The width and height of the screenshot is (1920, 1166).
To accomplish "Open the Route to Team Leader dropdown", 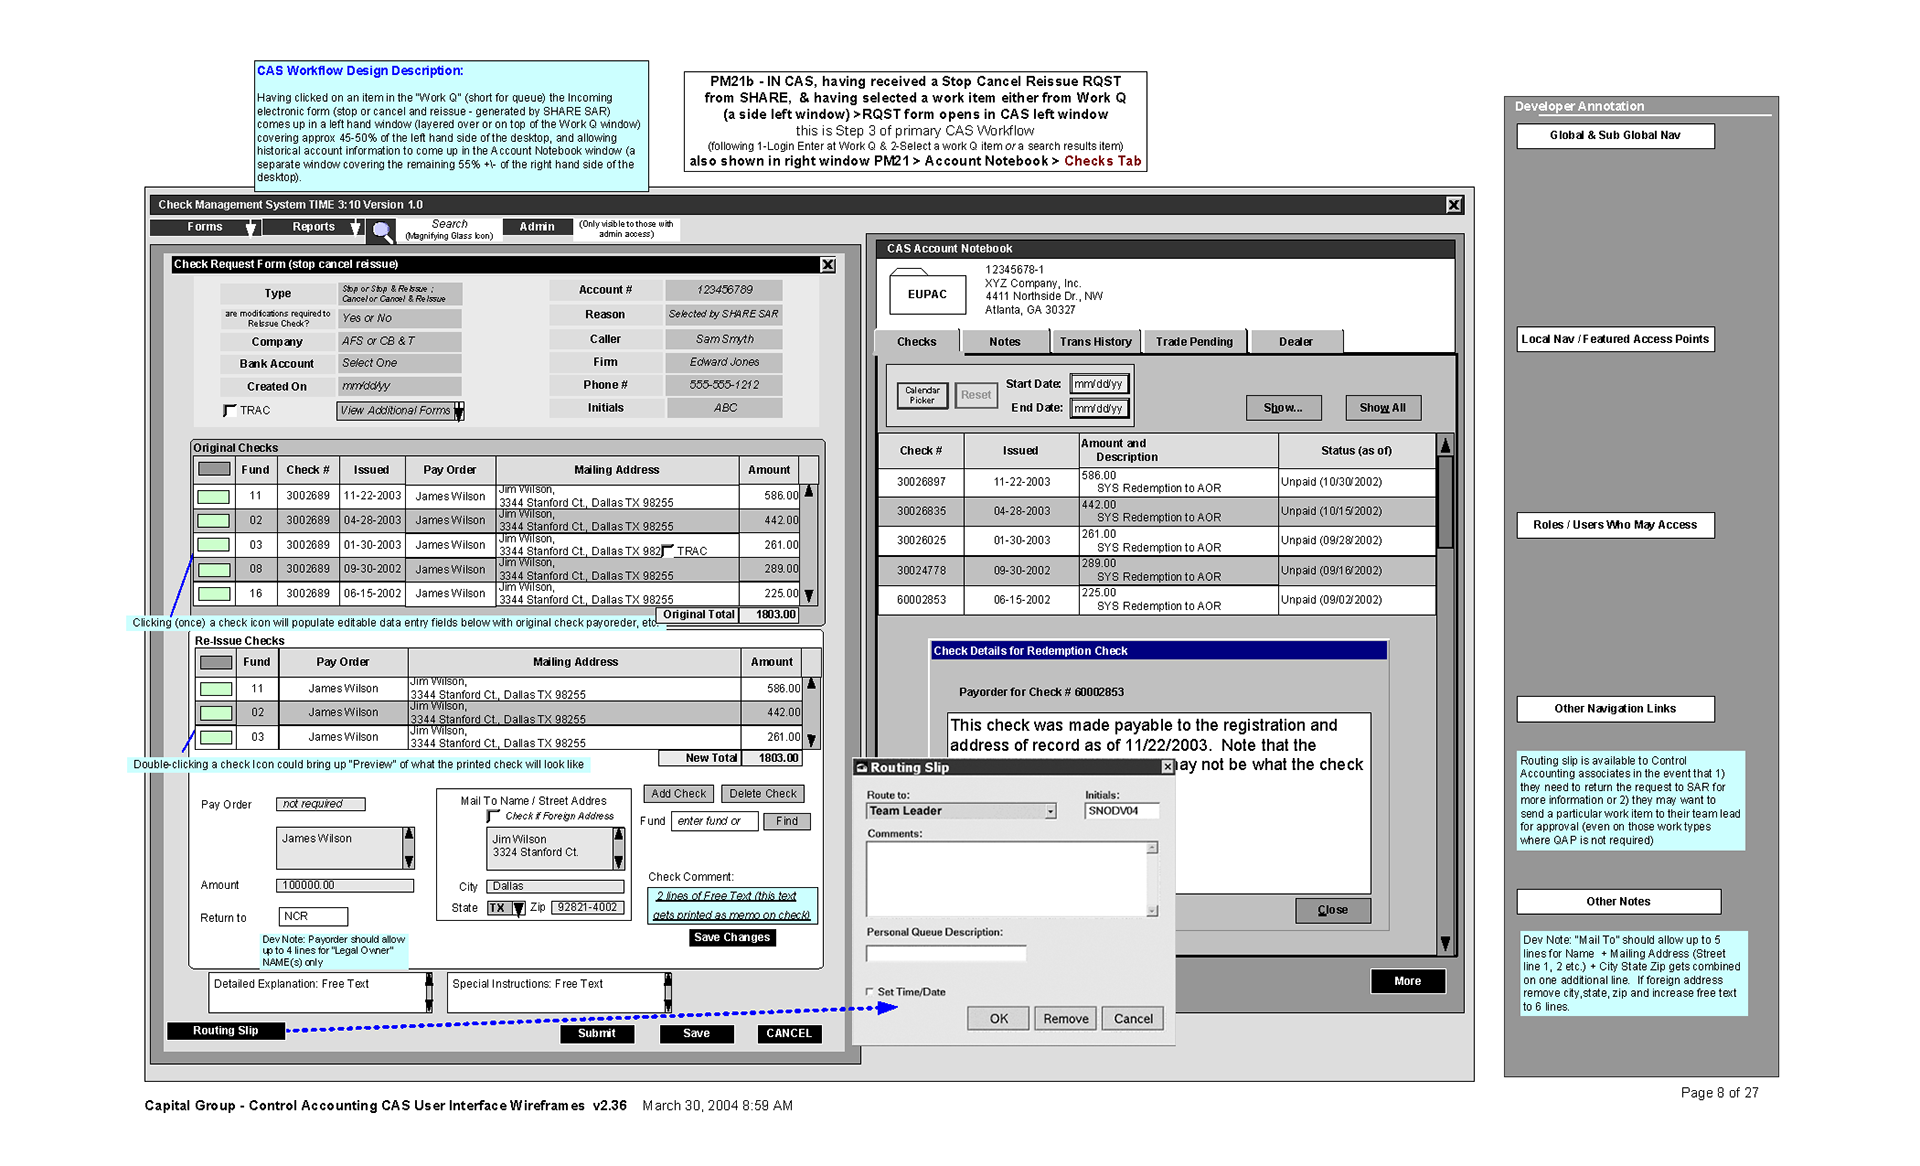I will coord(1050,812).
